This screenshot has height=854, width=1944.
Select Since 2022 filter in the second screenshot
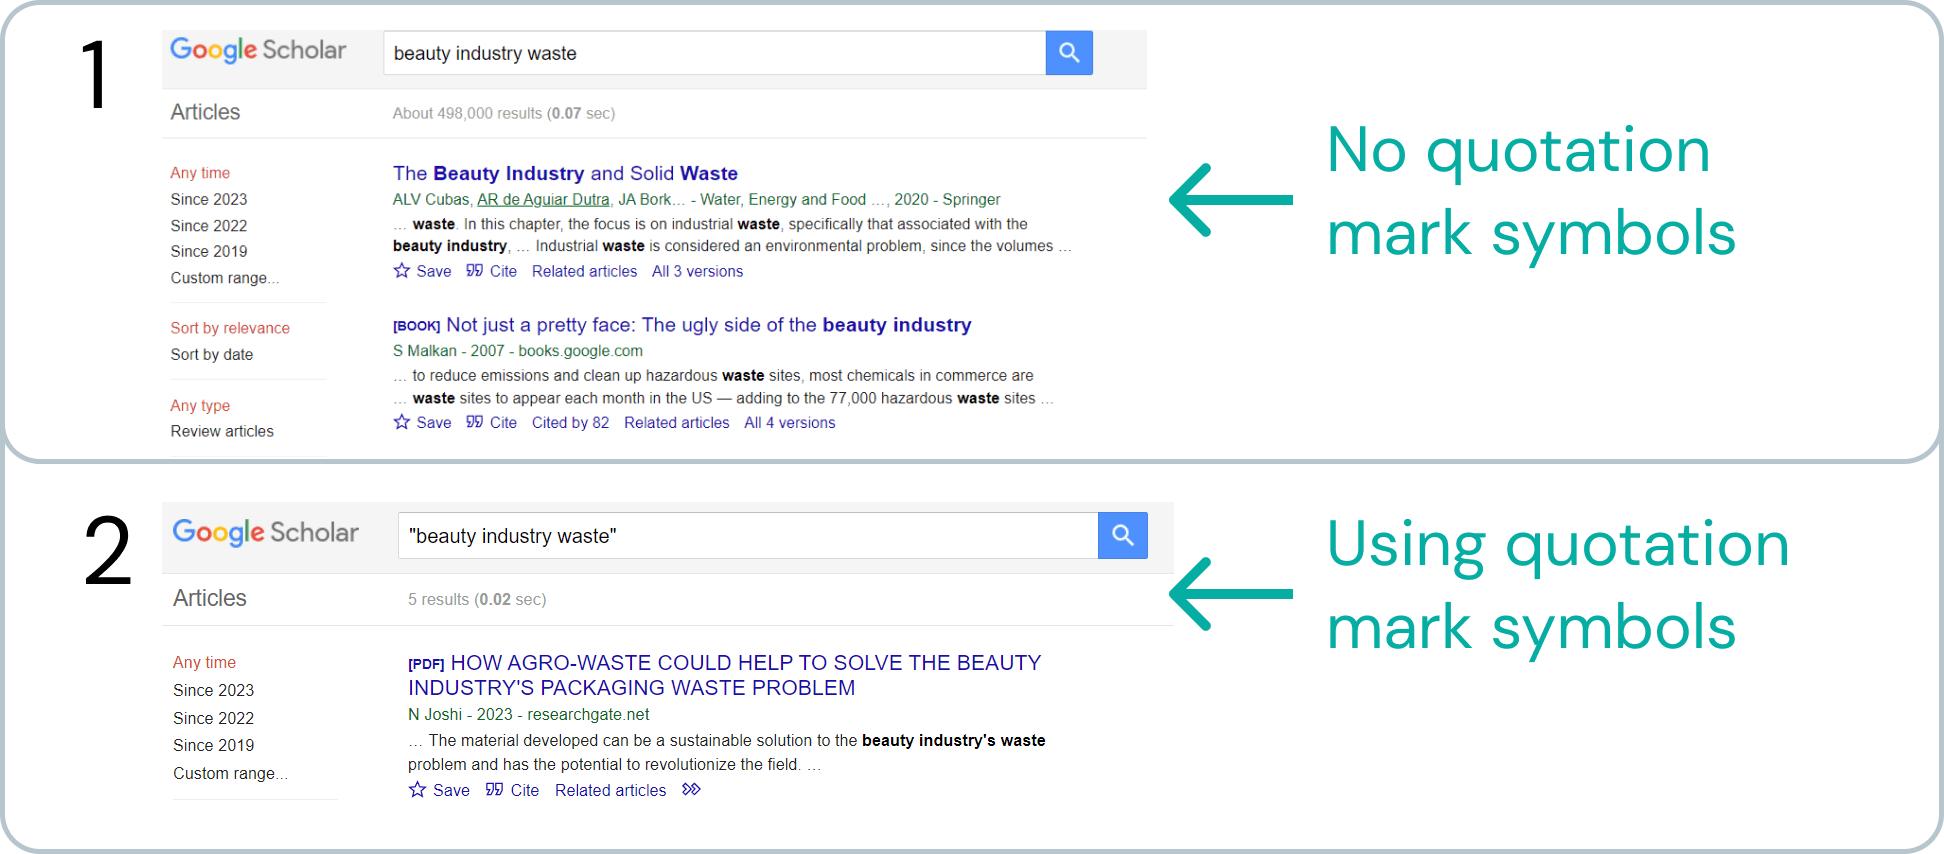click(213, 718)
